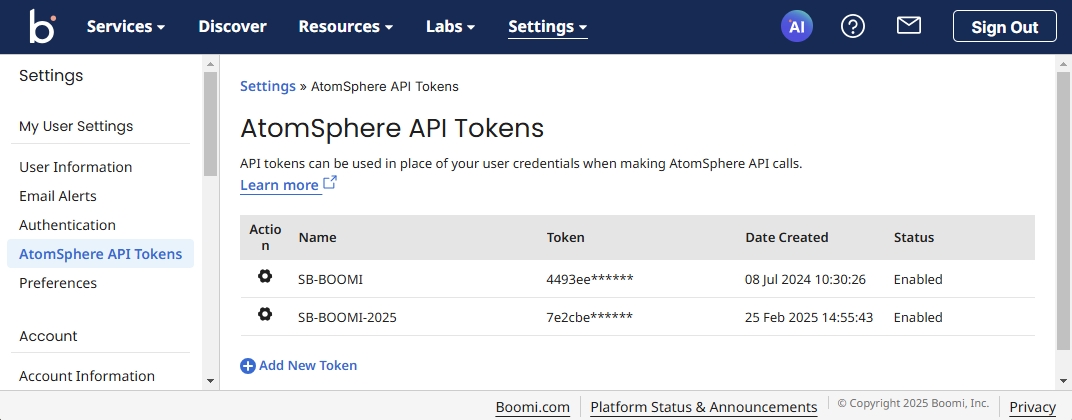Click the Account section heading in sidebar
This screenshot has width=1072, height=420.
coord(48,336)
